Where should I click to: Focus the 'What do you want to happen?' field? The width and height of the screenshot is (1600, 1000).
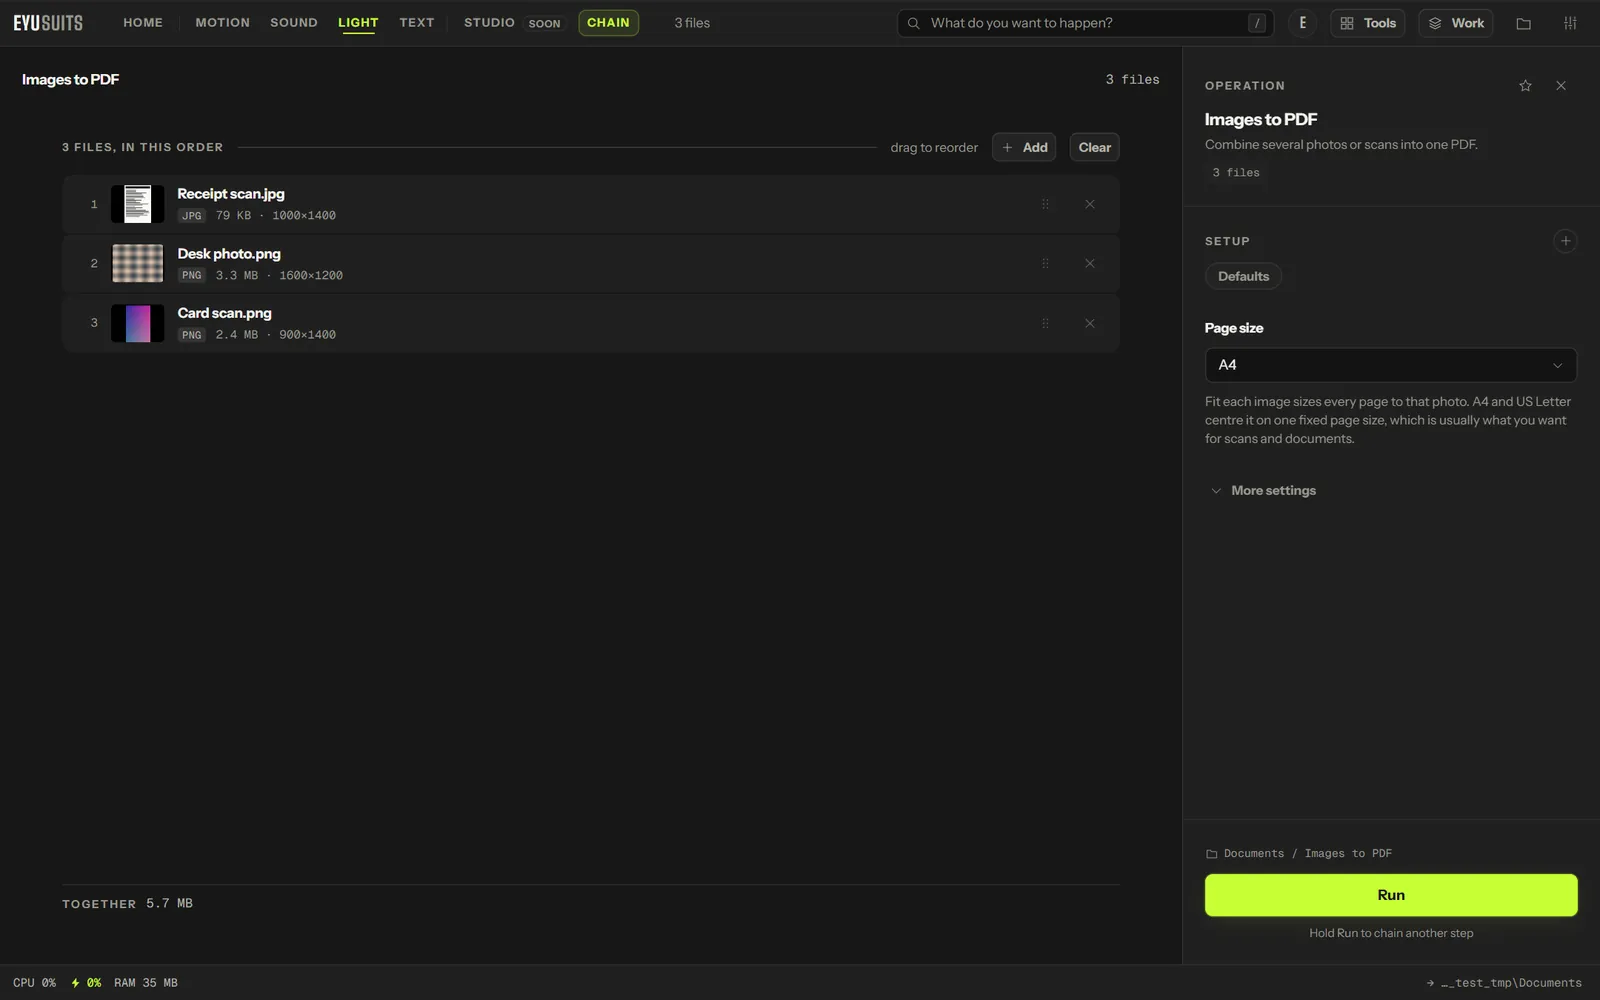pyautogui.click(x=1086, y=23)
